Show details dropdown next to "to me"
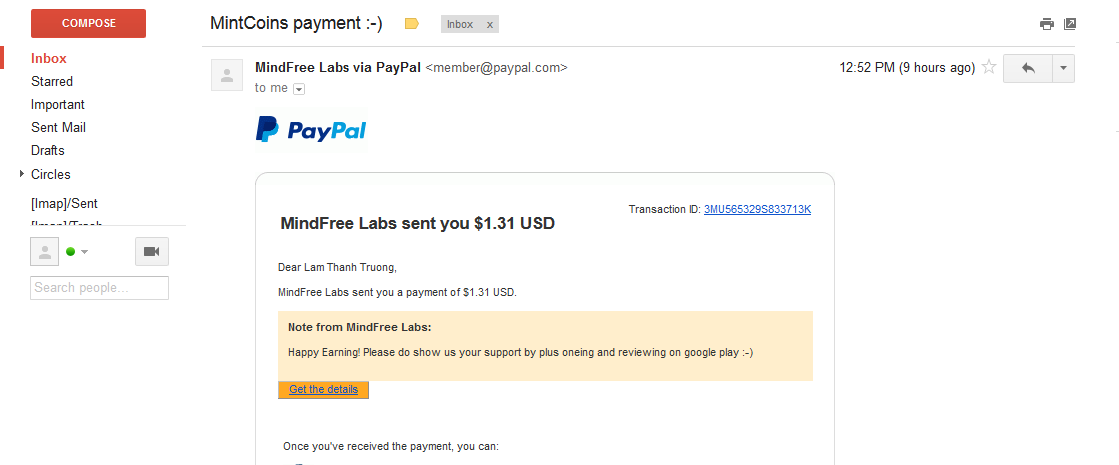The height and width of the screenshot is (465, 1119). pyautogui.click(x=299, y=89)
